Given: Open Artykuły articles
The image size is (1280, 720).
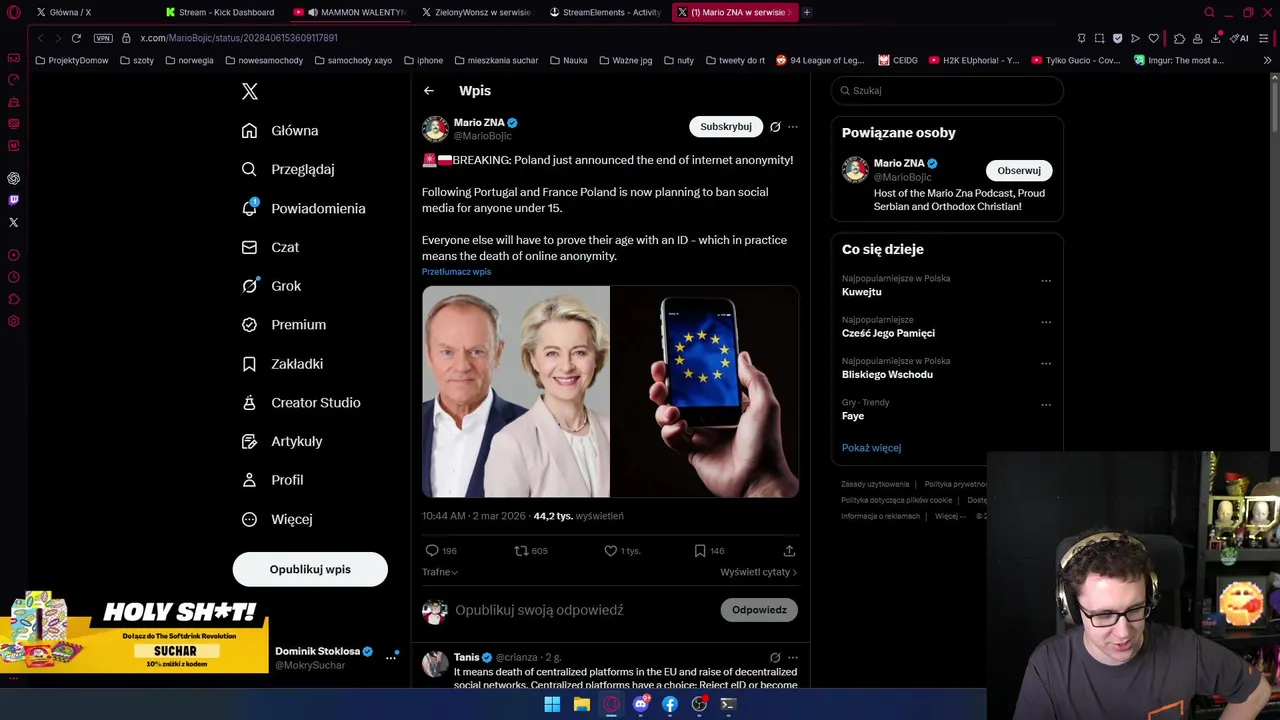Looking at the screenshot, I should [282, 441].
